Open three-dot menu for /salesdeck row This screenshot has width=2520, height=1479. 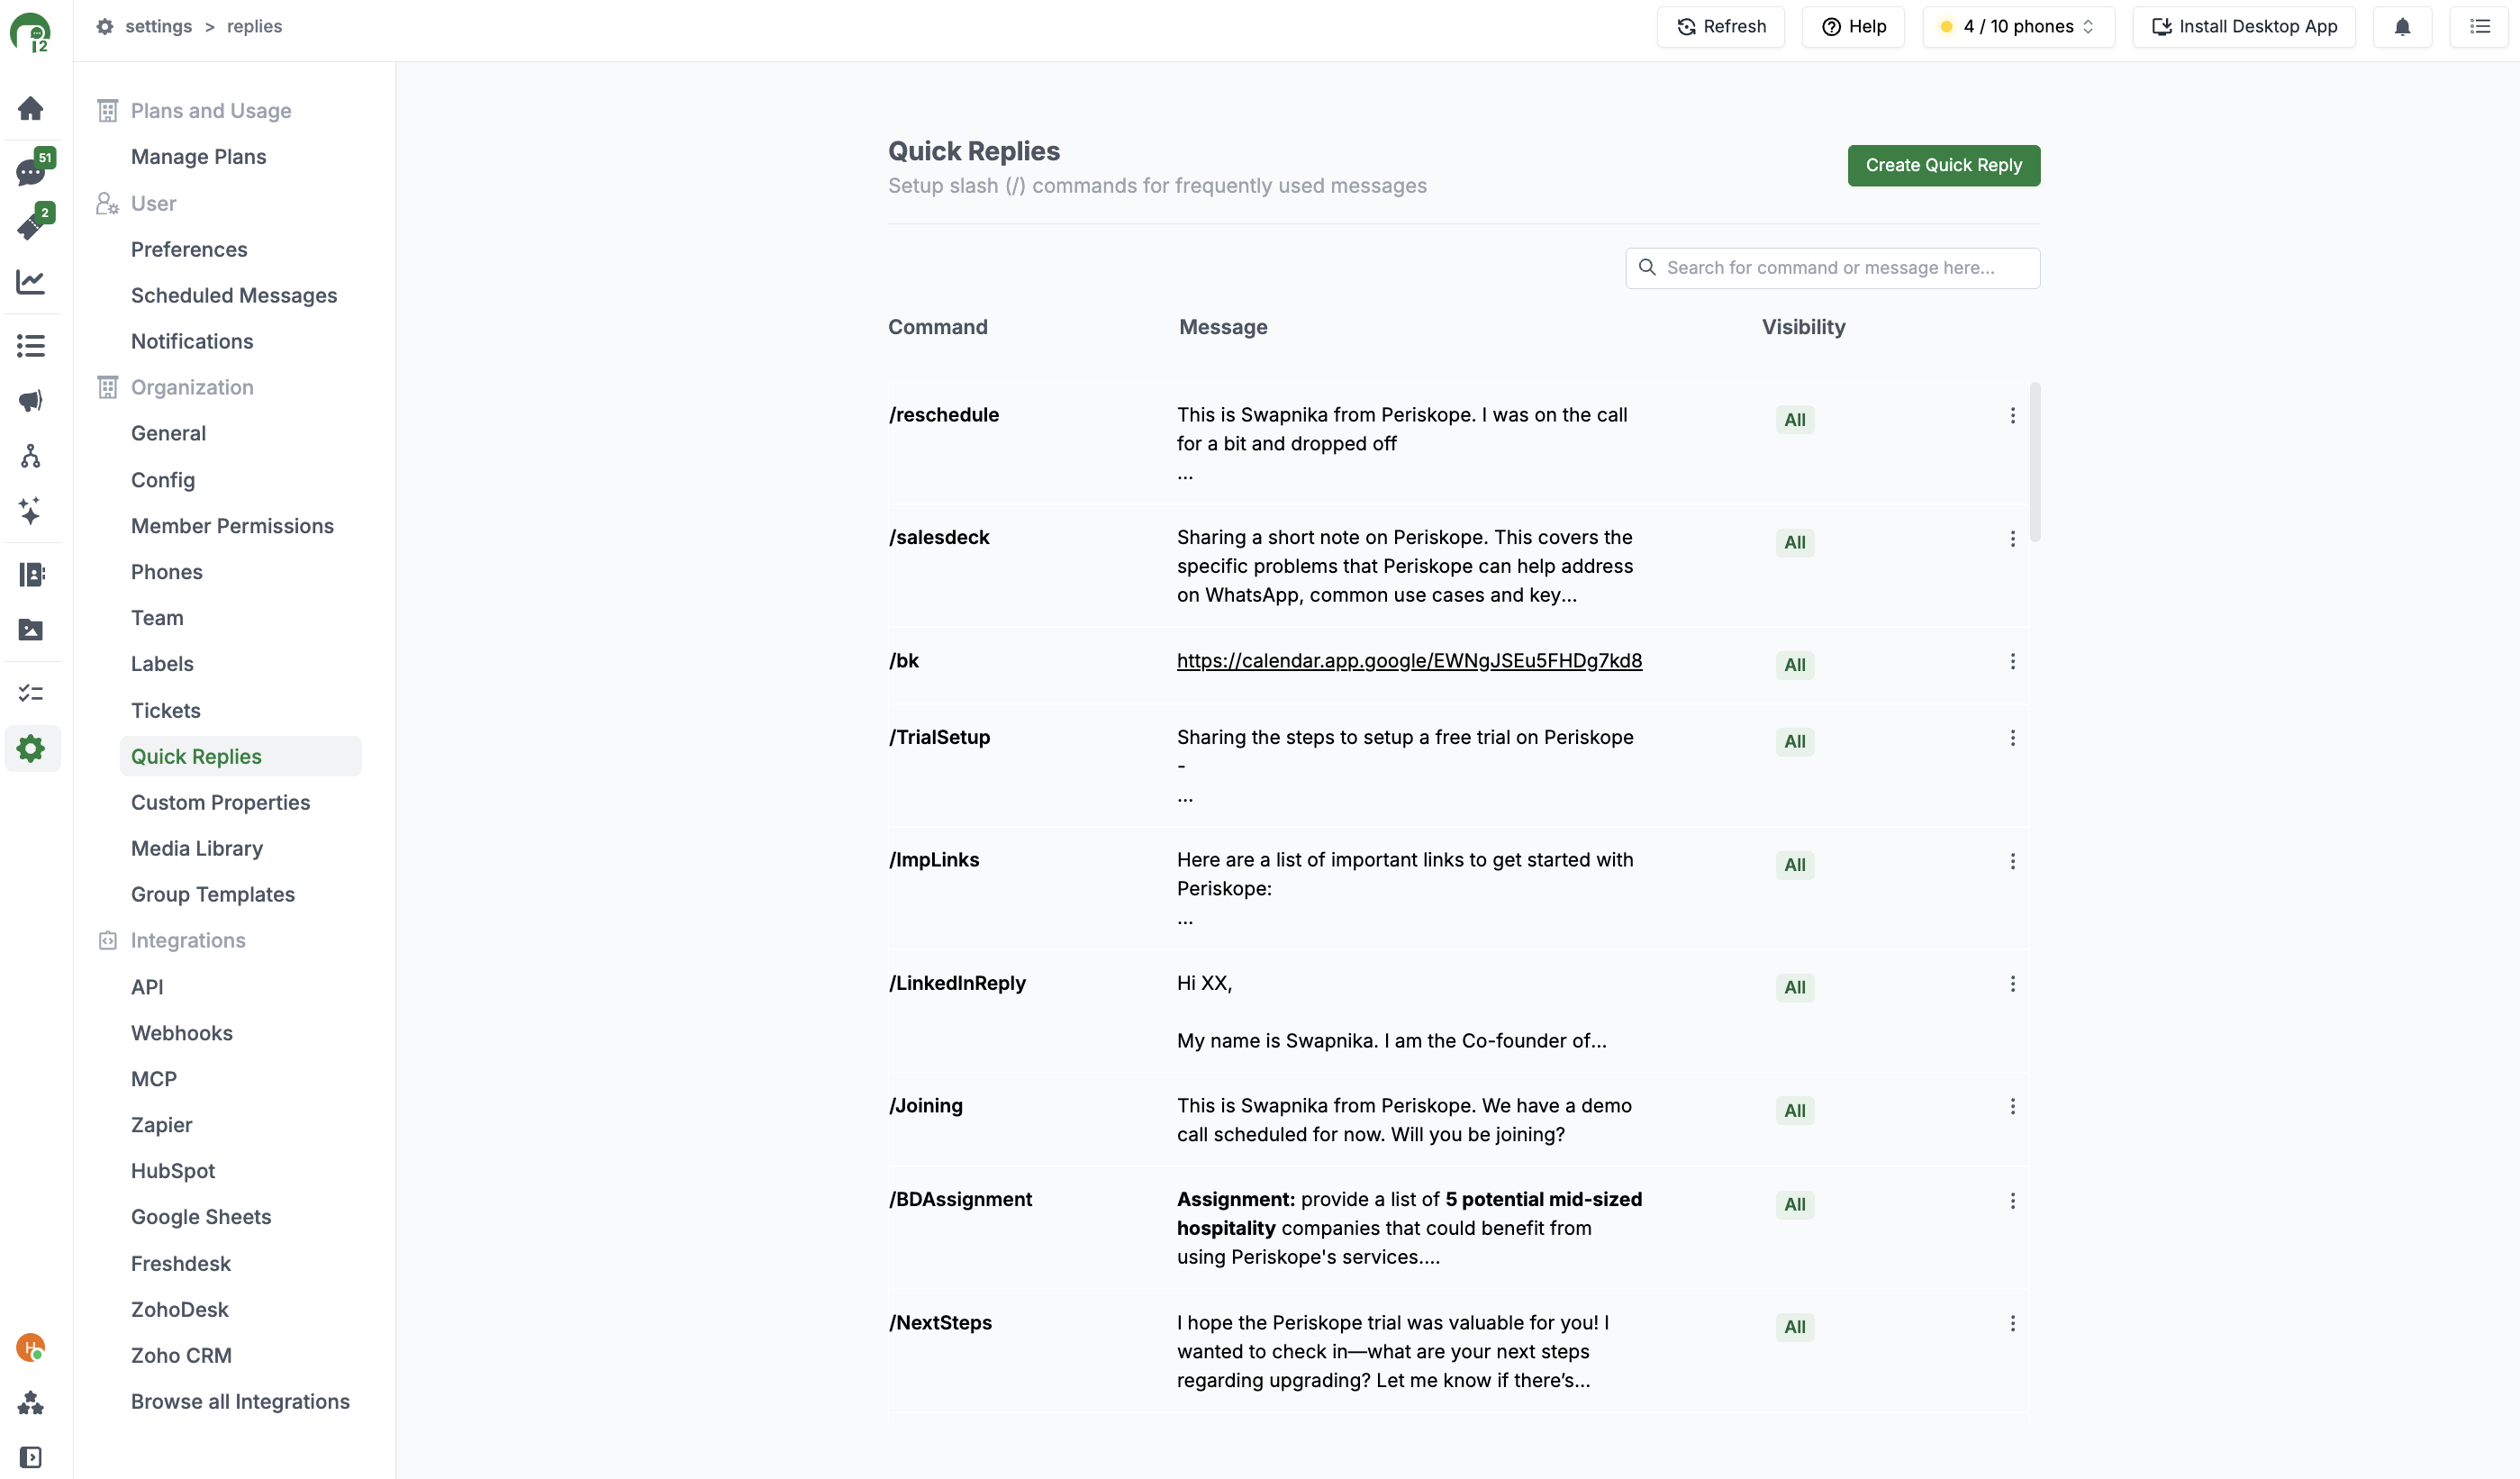(x=2012, y=539)
